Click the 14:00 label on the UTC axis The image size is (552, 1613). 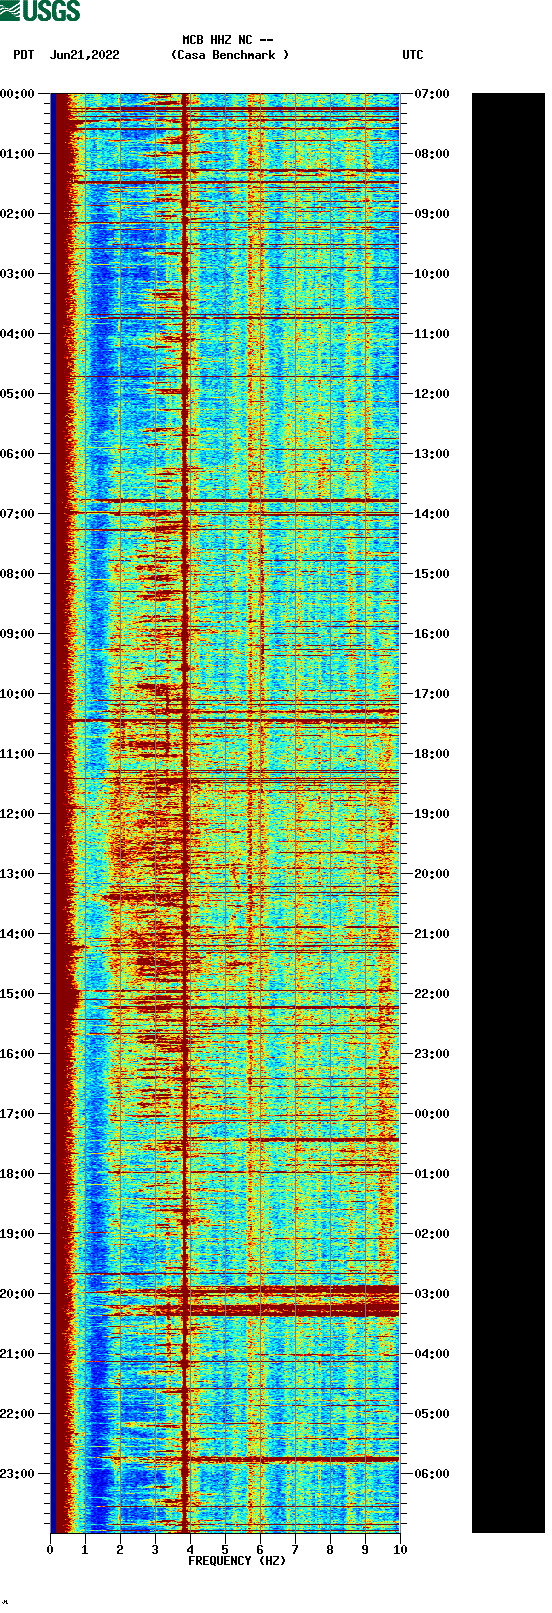pos(432,514)
